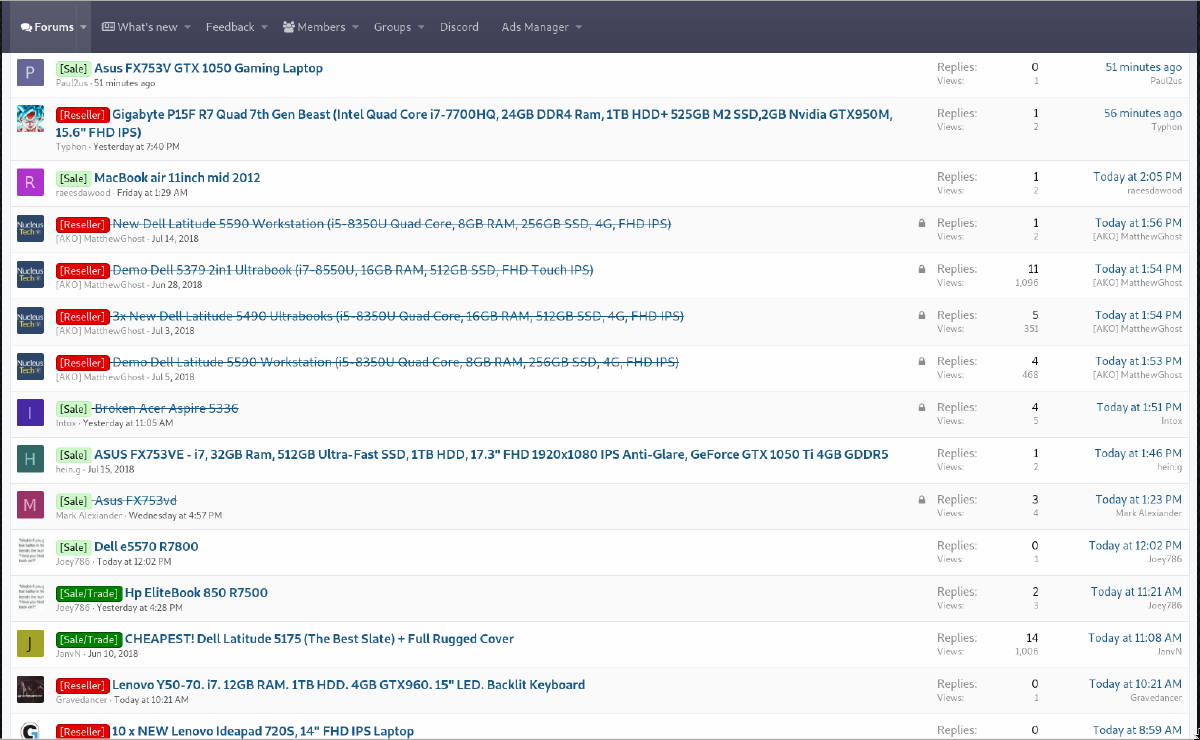Open thread Asus FX753vd
This screenshot has width=1200, height=740.
(x=135, y=500)
